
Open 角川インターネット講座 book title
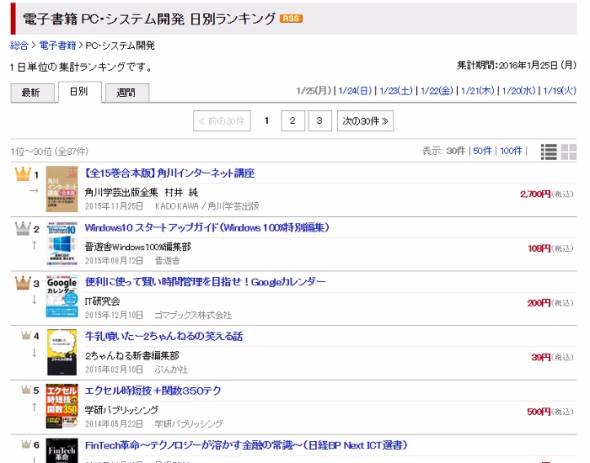170,173
